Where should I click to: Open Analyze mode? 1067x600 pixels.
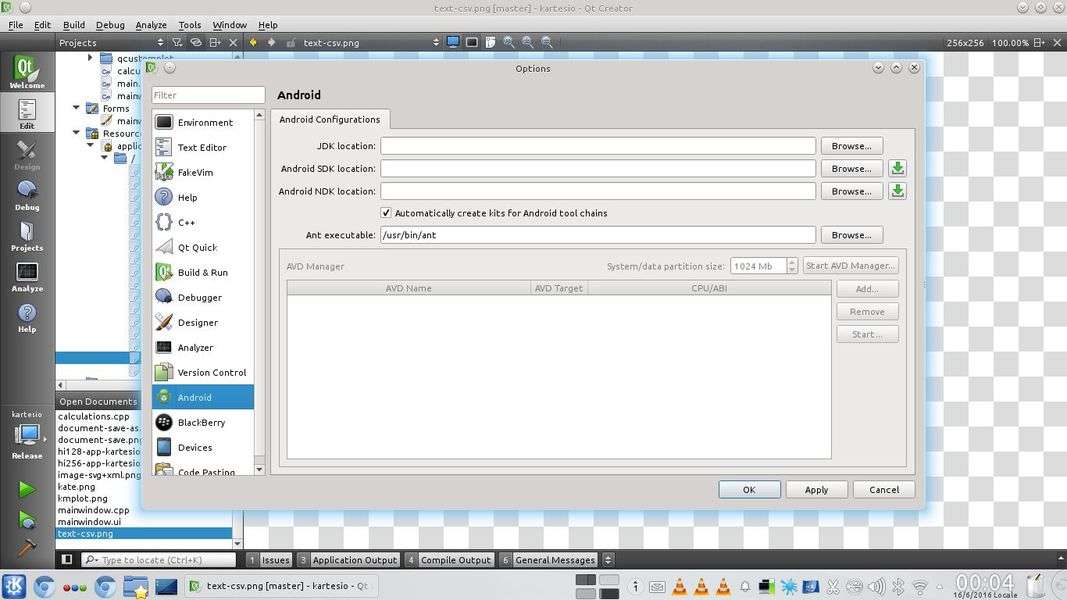(27, 276)
